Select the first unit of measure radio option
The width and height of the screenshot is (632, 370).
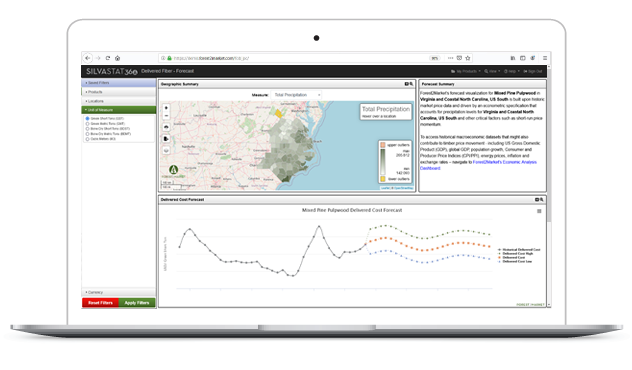coord(87,118)
